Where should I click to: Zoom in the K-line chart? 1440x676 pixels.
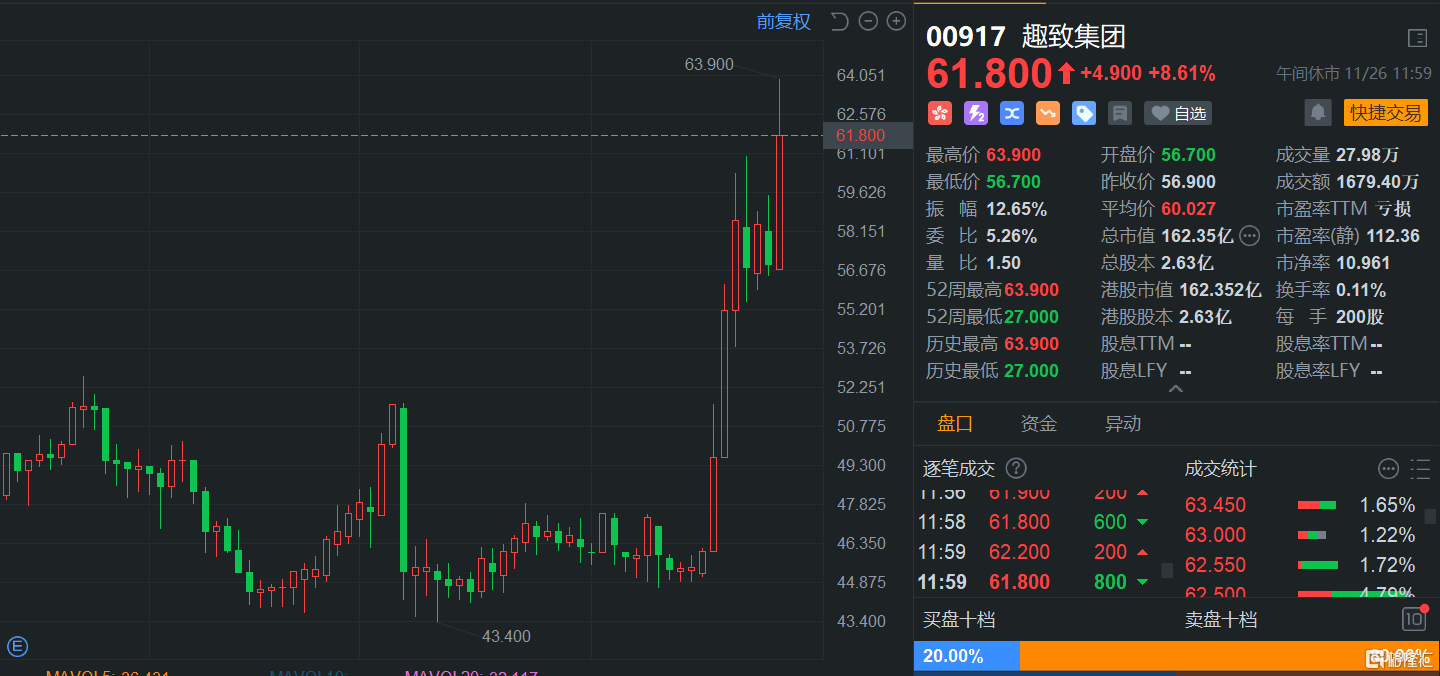tap(896, 21)
